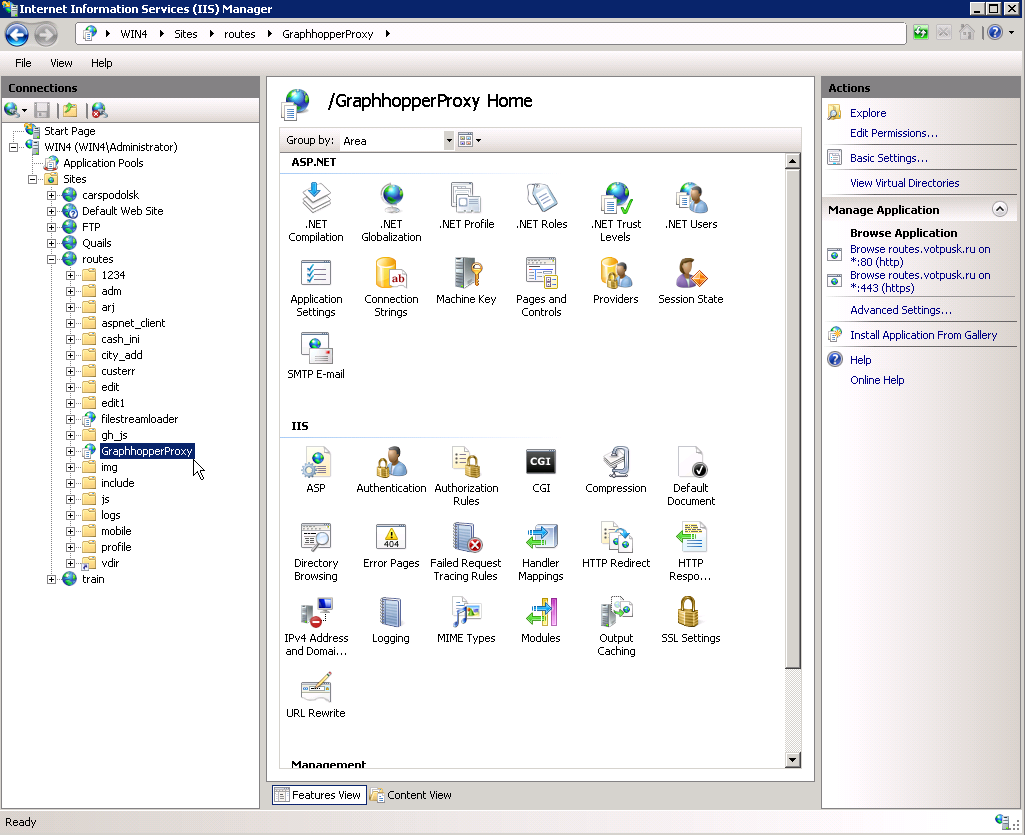Open the Error Pages feature
The image size is (1025, 835).
[391, 545]
